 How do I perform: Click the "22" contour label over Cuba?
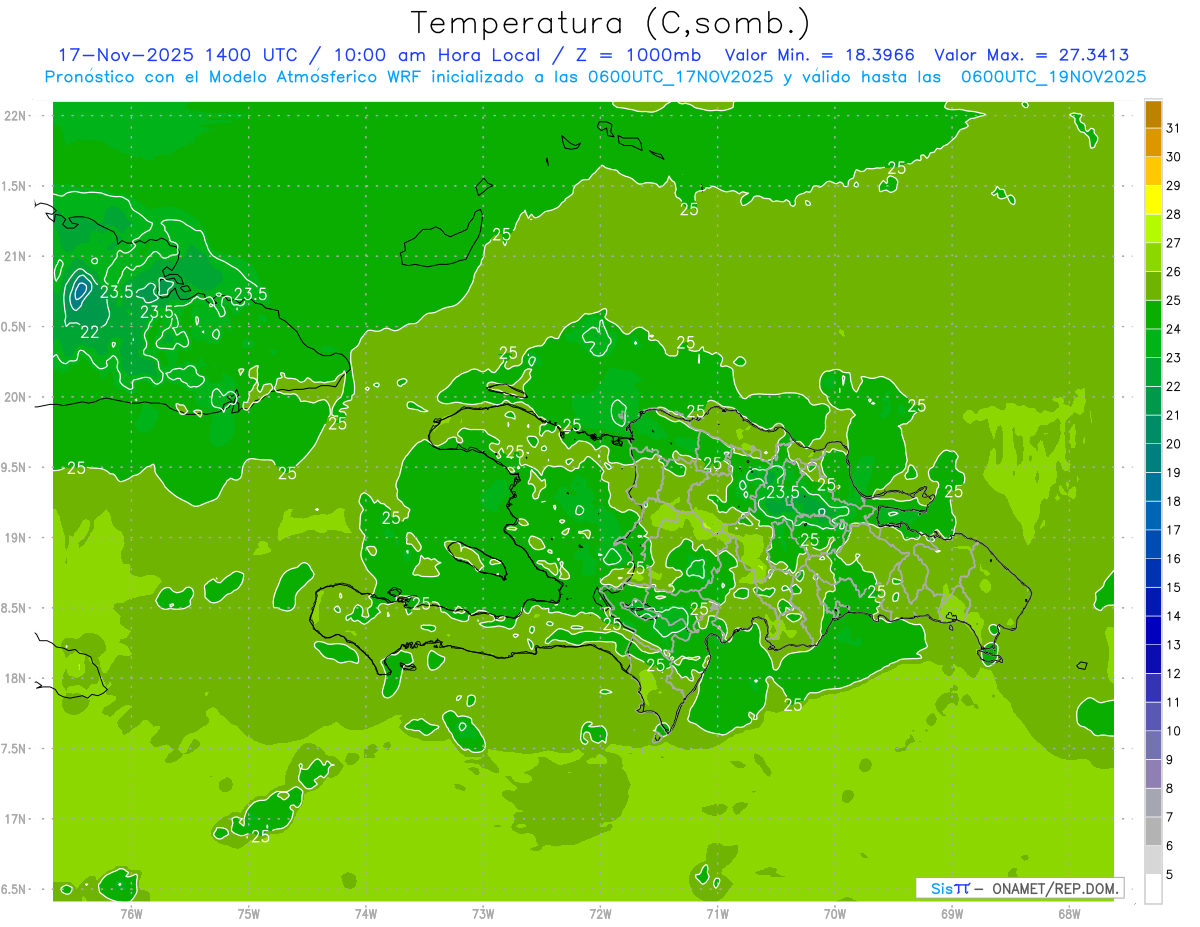(89, 332)
